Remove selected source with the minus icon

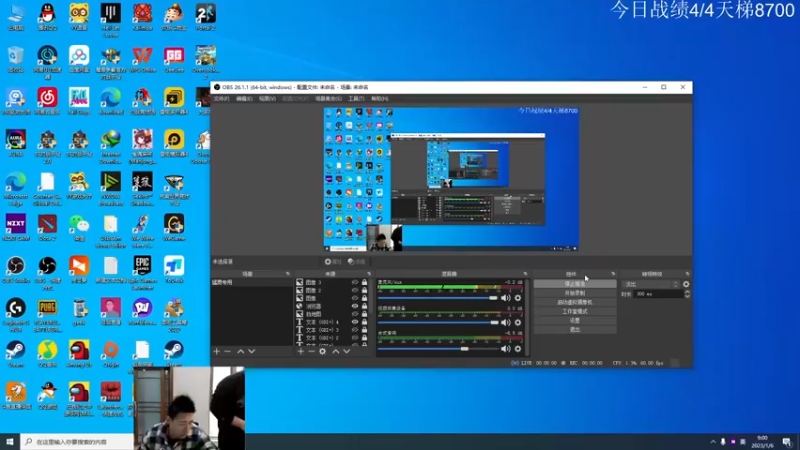pyautogui.click(x=311, y=351)
